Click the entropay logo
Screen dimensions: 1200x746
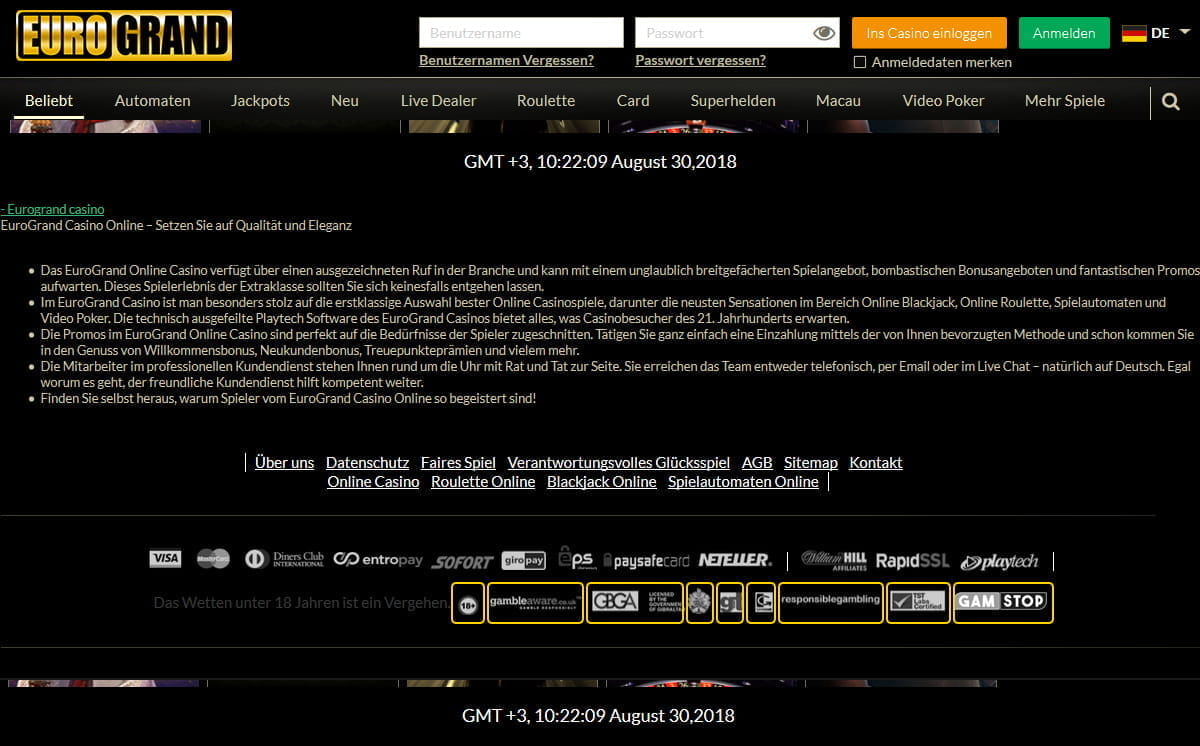pyautogui.click(x=378, y=559)
